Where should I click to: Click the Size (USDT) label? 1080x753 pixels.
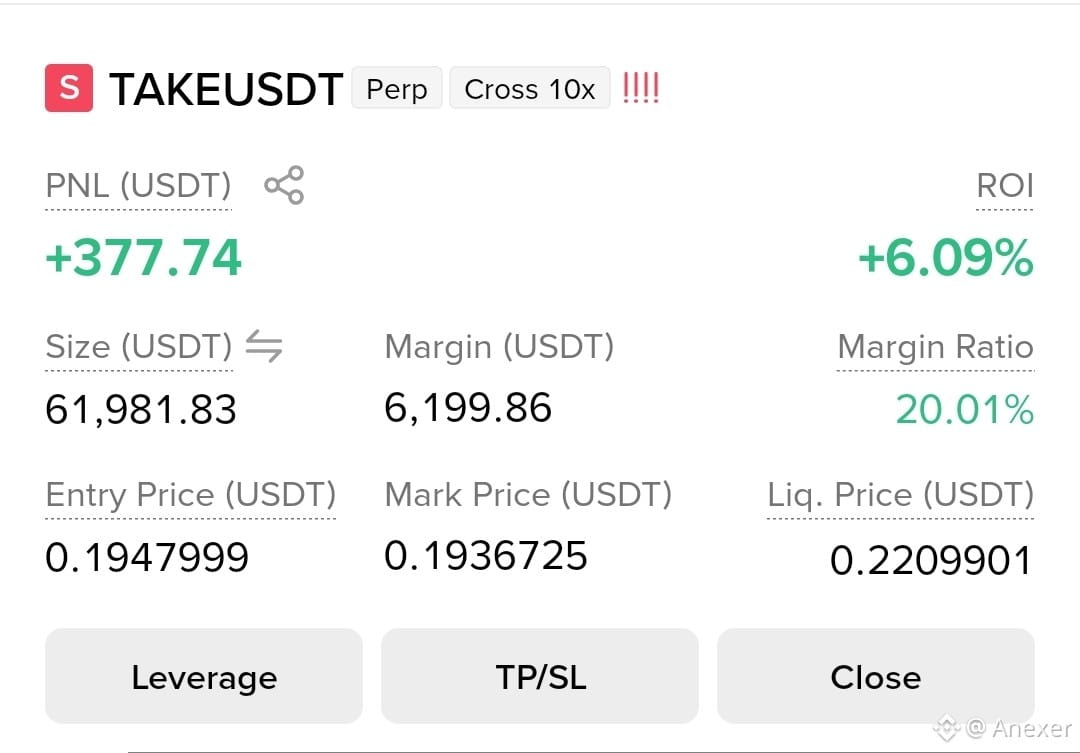click(x=139, y=347)
